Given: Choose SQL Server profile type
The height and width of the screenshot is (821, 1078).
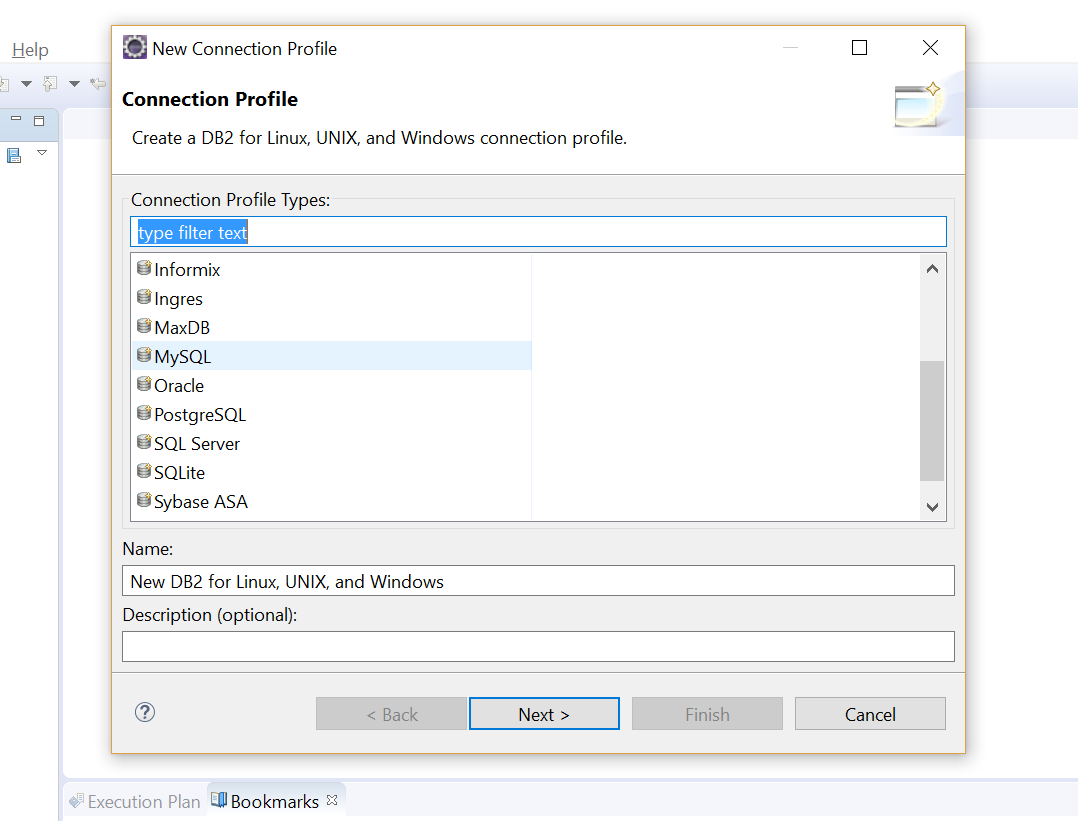Looking at the screenshot, I should [197, 443].
